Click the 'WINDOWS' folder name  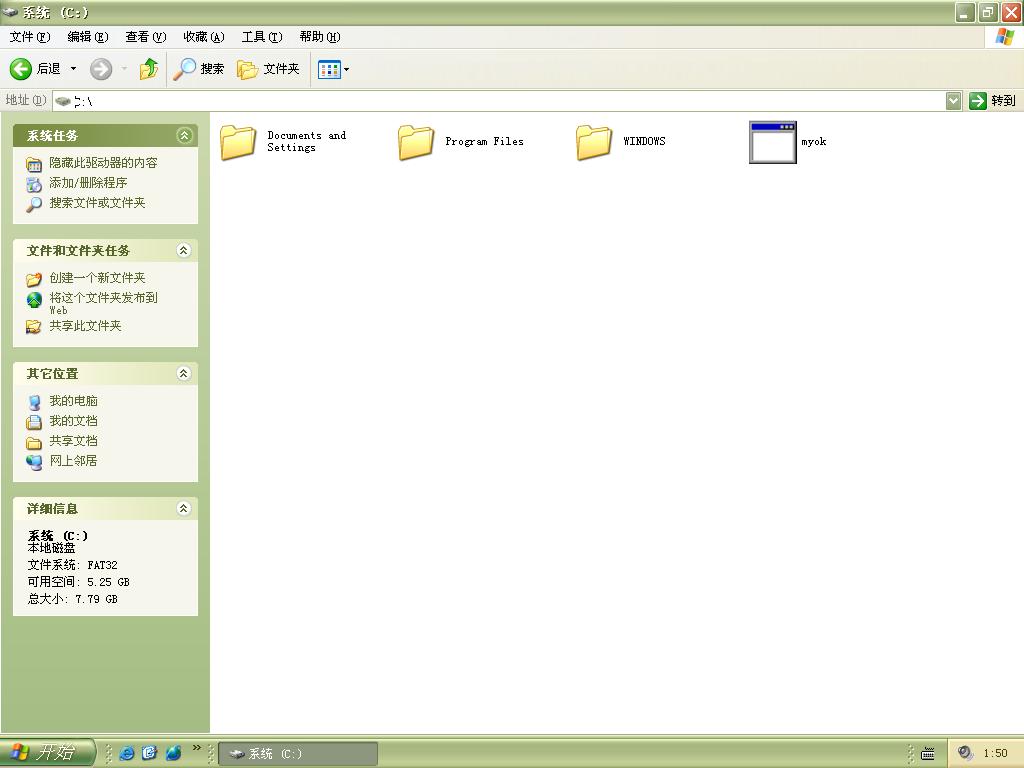click(644, 141)
